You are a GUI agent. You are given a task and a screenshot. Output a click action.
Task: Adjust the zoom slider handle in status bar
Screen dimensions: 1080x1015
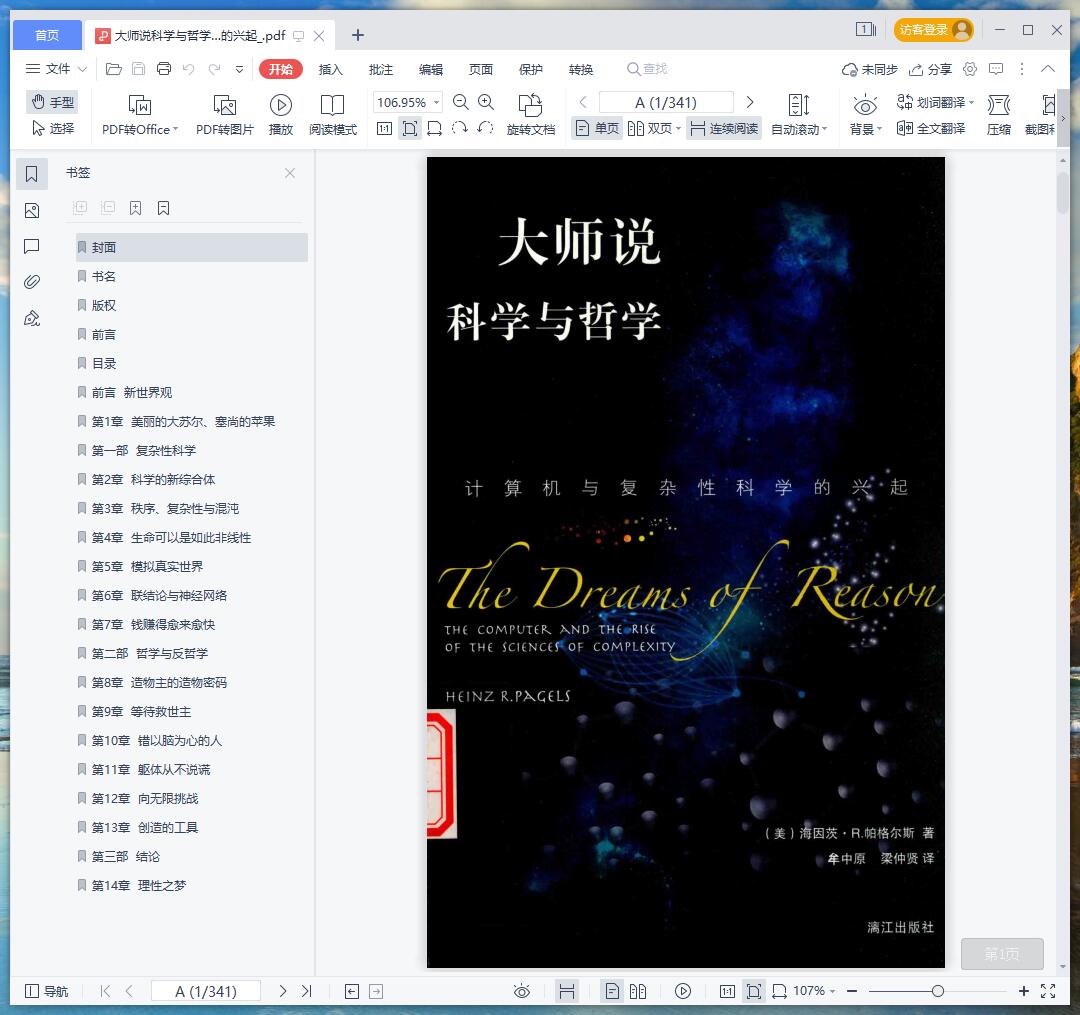coord(937,991)
